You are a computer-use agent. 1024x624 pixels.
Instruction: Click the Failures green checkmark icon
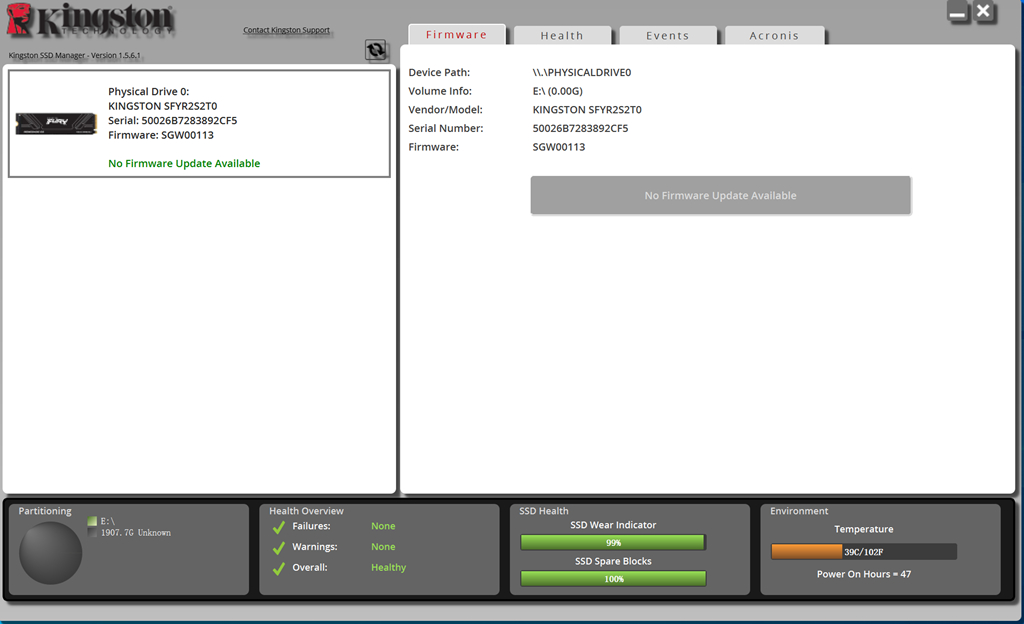tap(279, 527)
